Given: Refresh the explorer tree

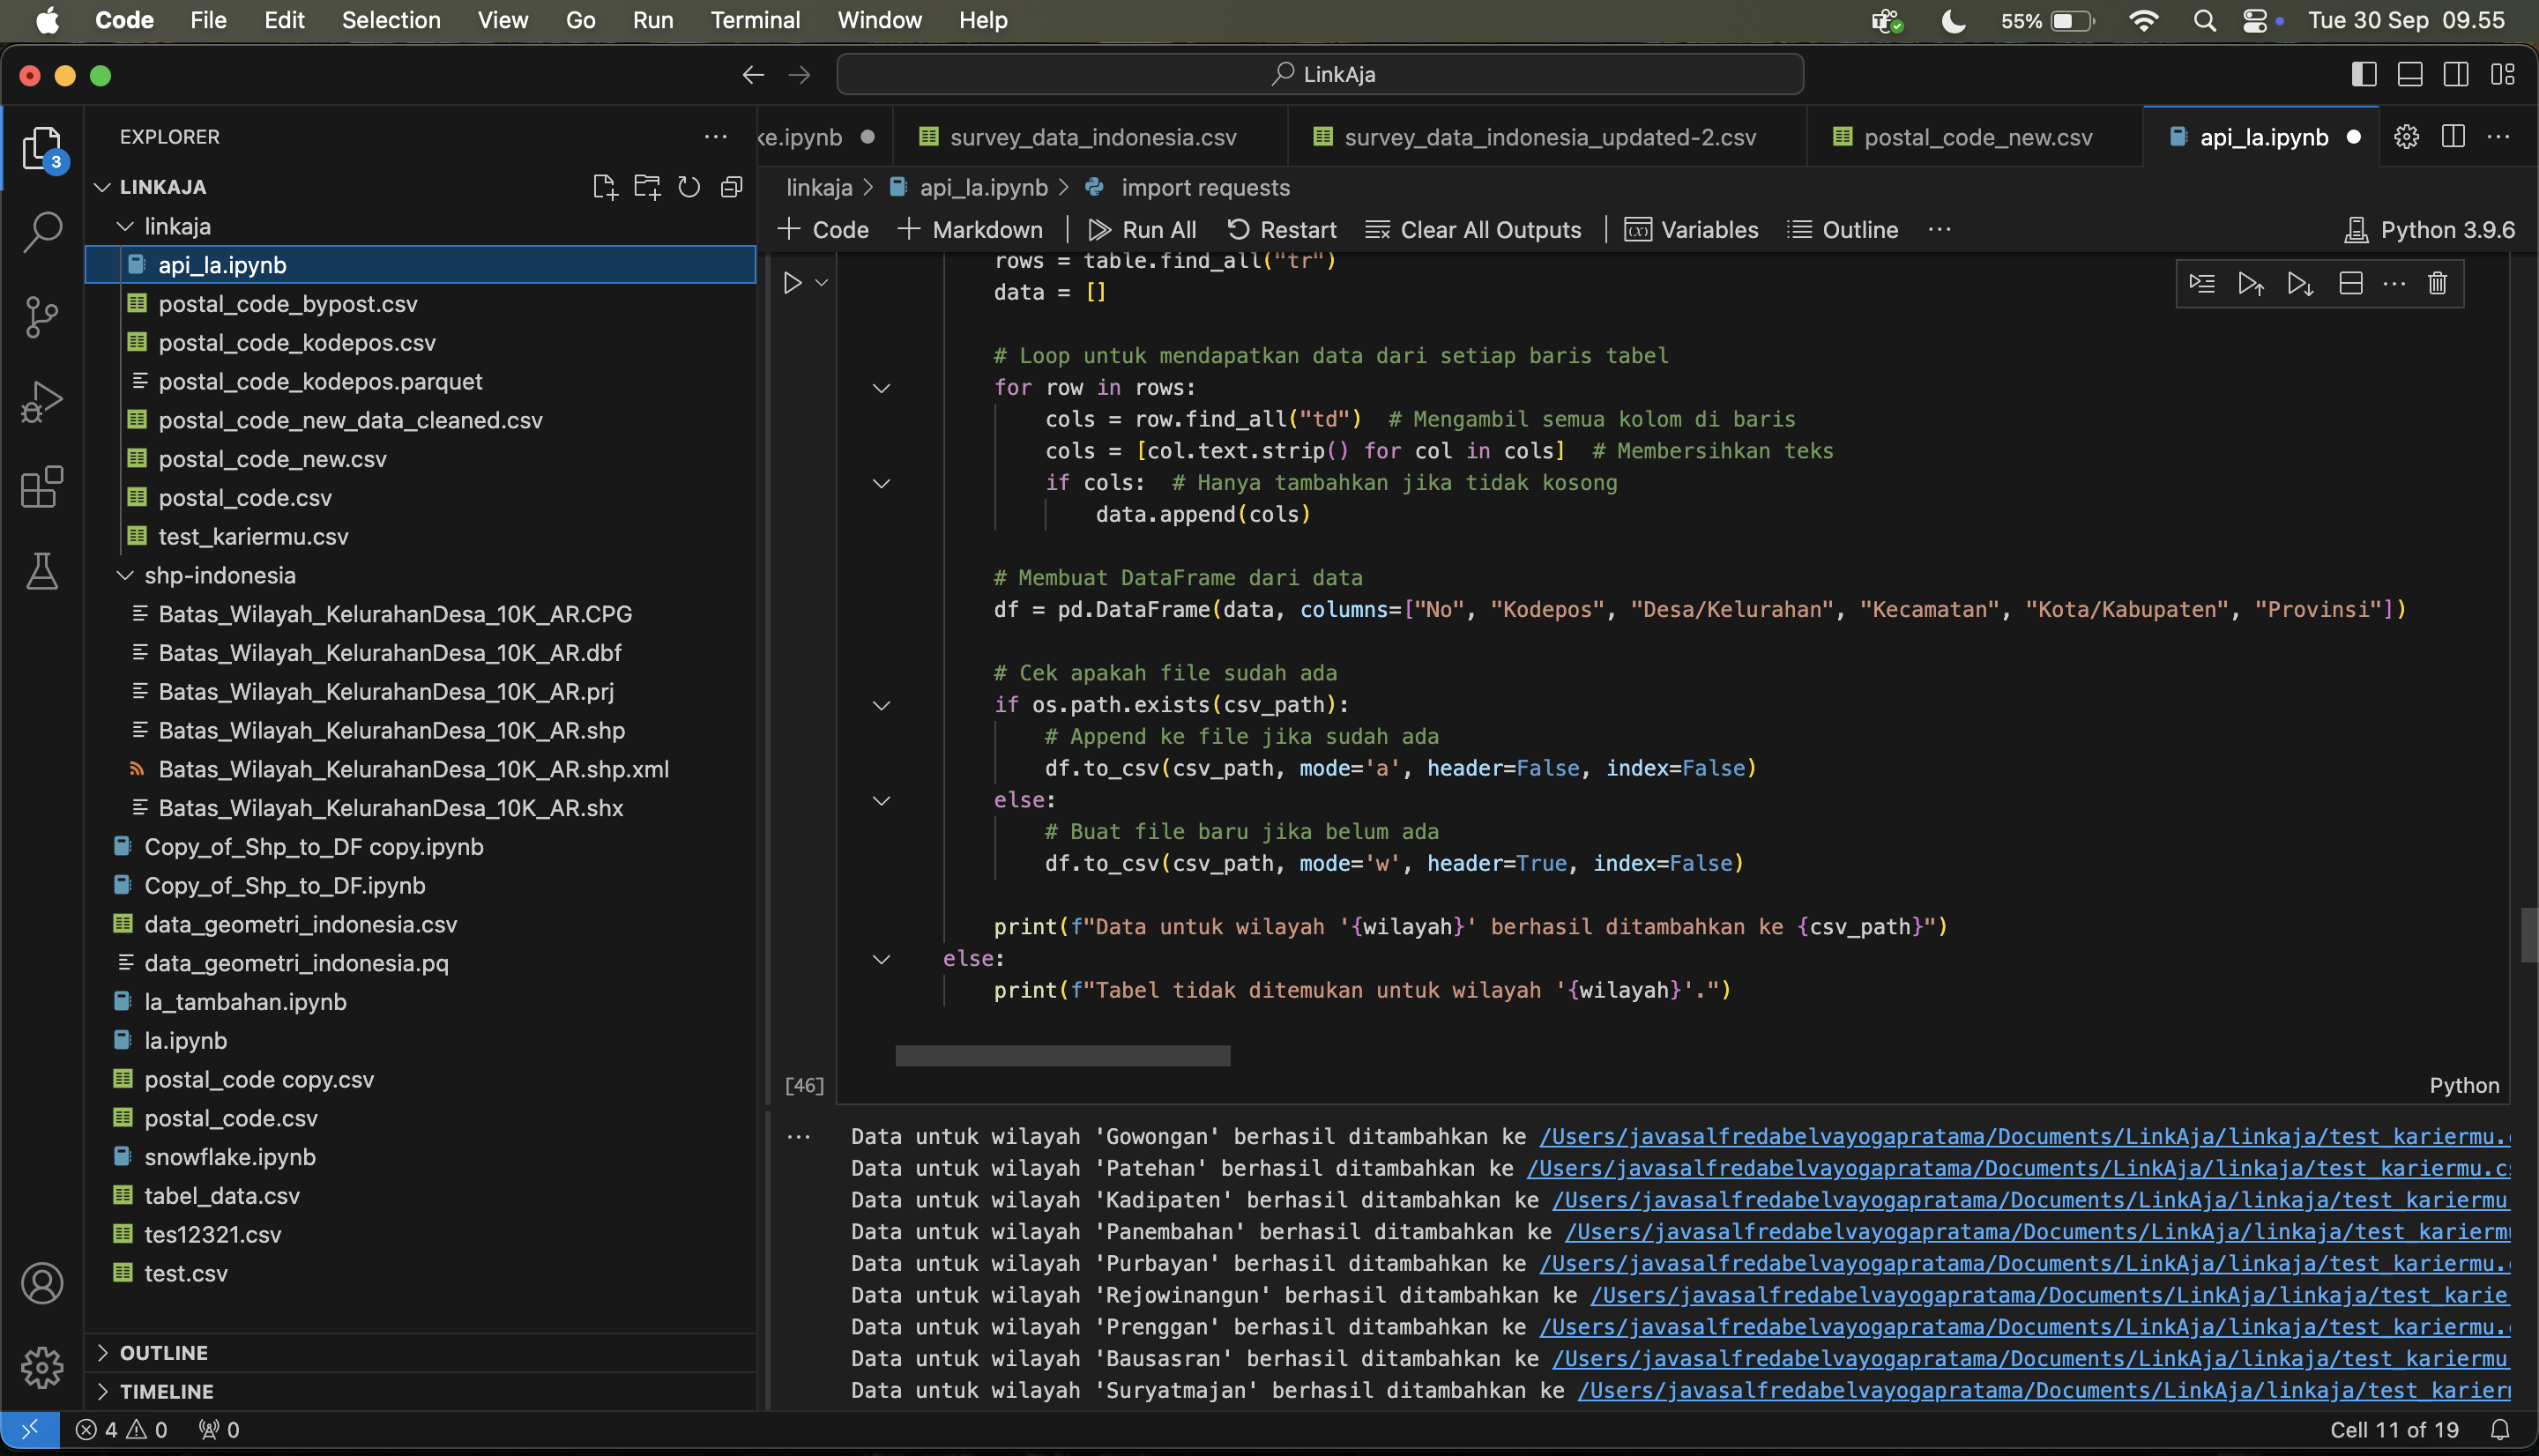Looking at the screenshot, I should click(x=689, y=187).
